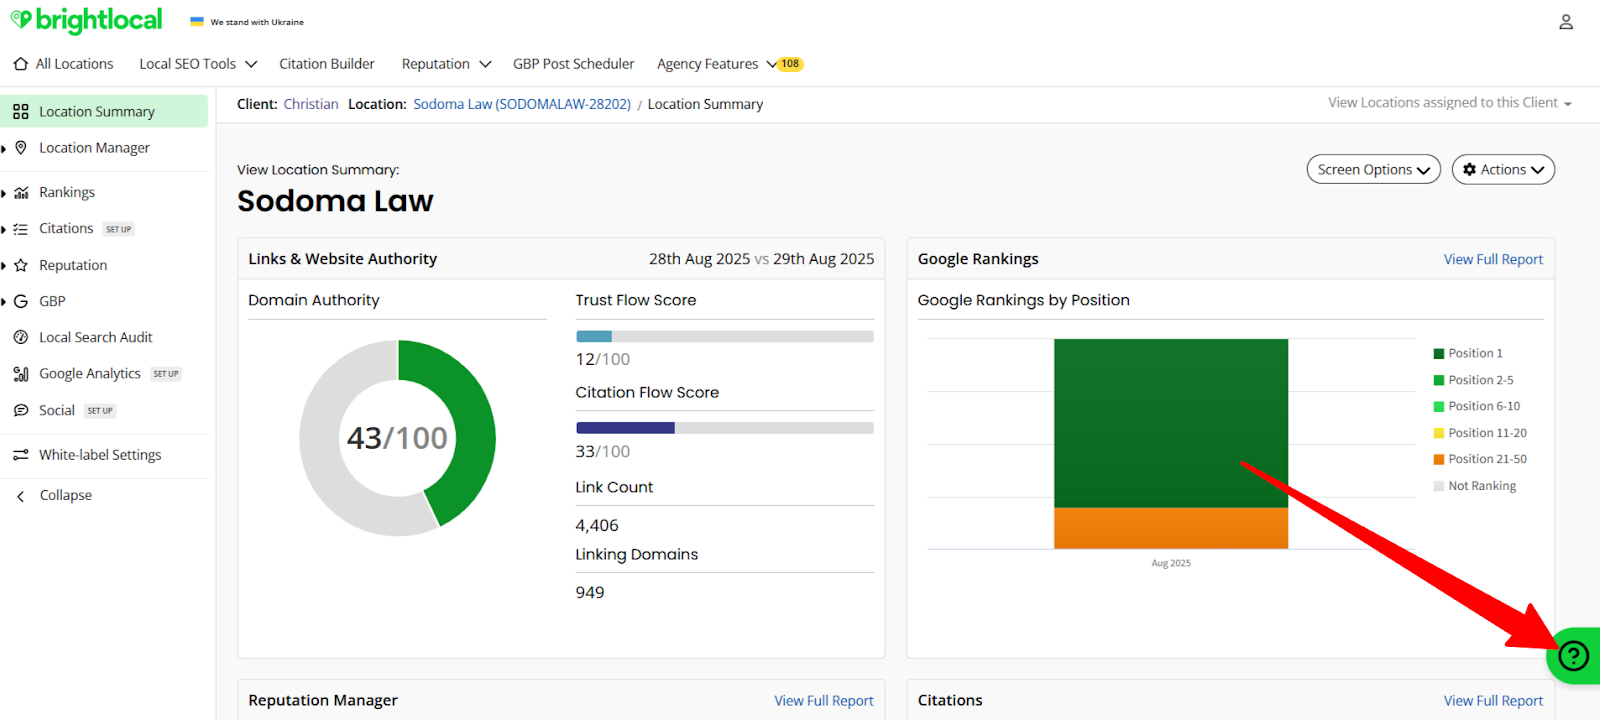
Task: Open the green help question-mark widget
Action: click(x=1573, y=656)
